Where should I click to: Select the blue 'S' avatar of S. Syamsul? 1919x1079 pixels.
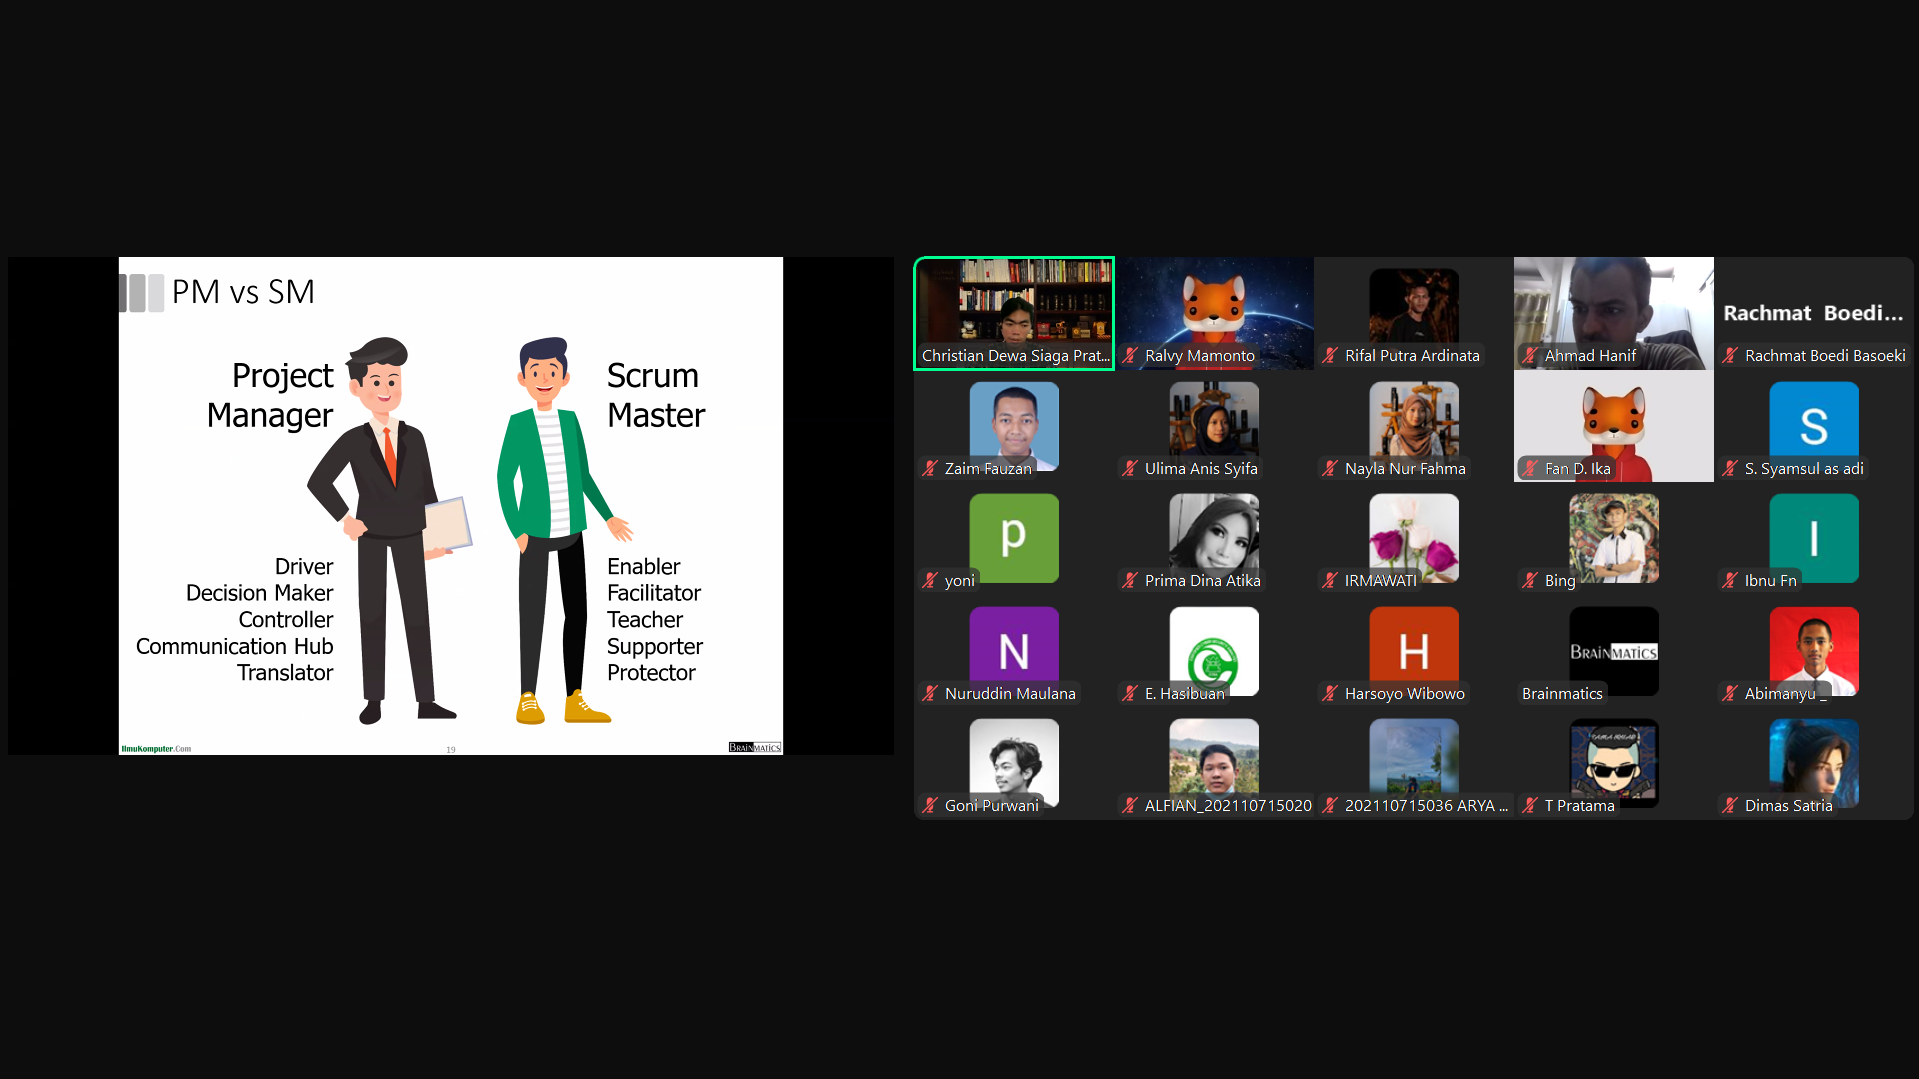coord(1813,424)
